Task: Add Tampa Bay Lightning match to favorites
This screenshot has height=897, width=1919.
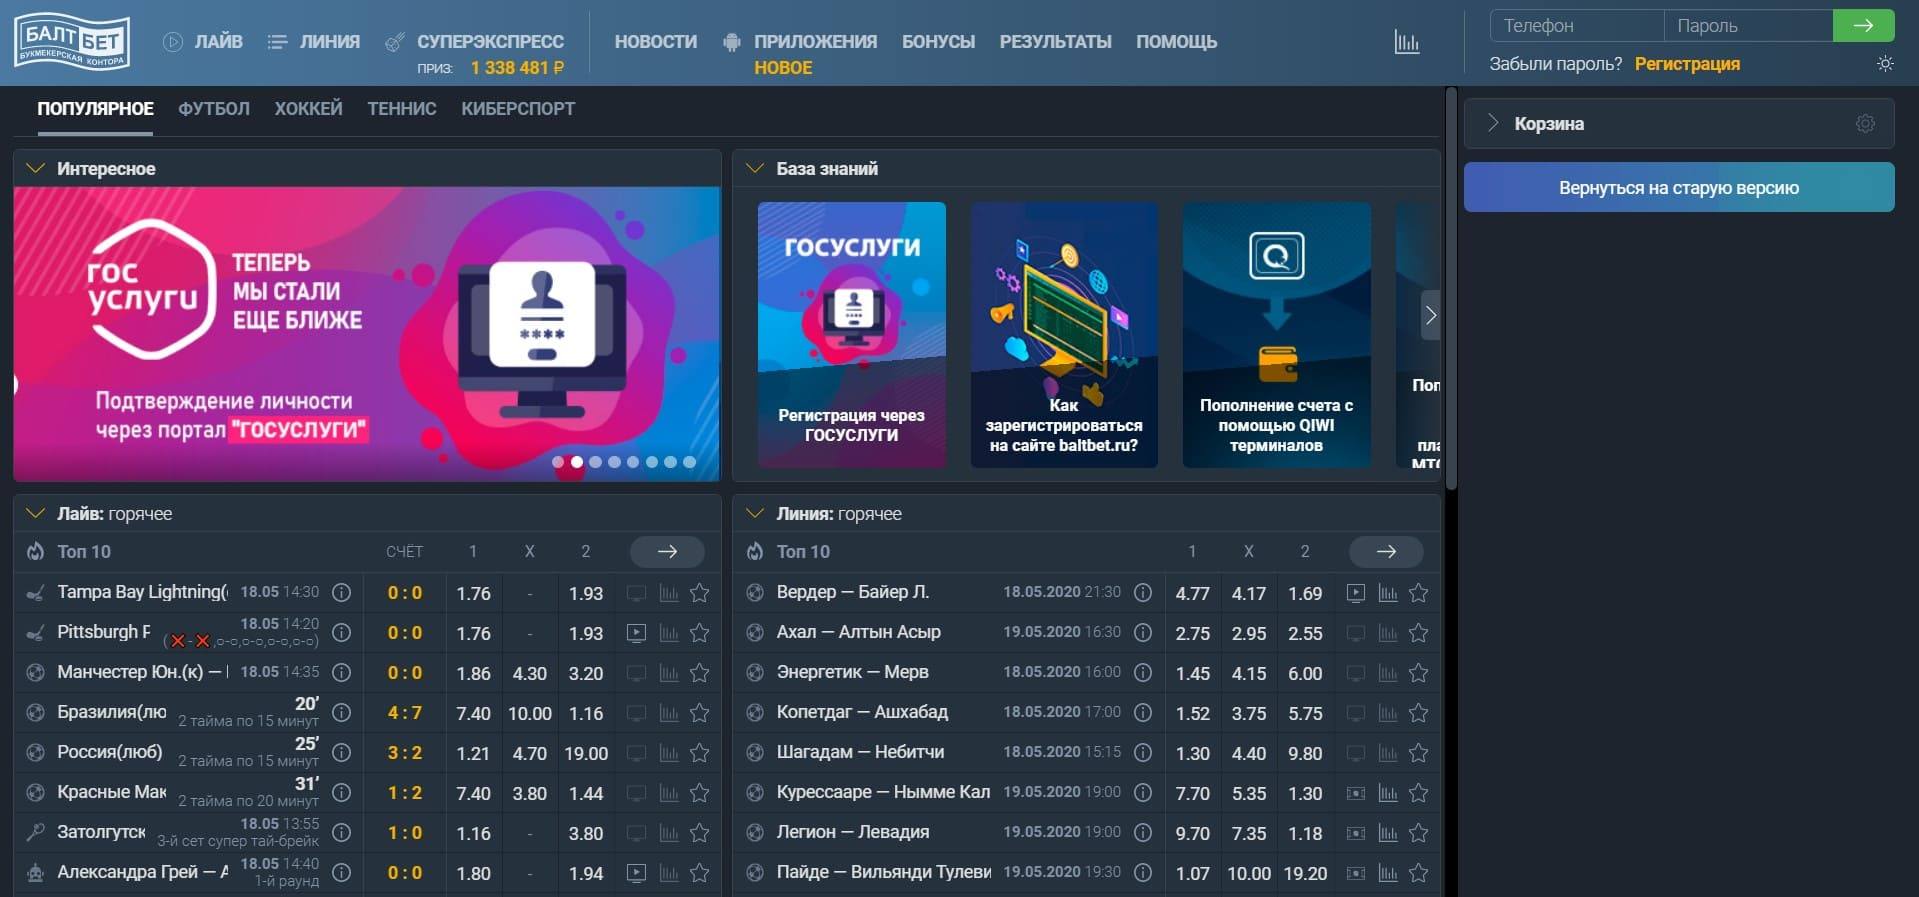Action: pos(700,593)
